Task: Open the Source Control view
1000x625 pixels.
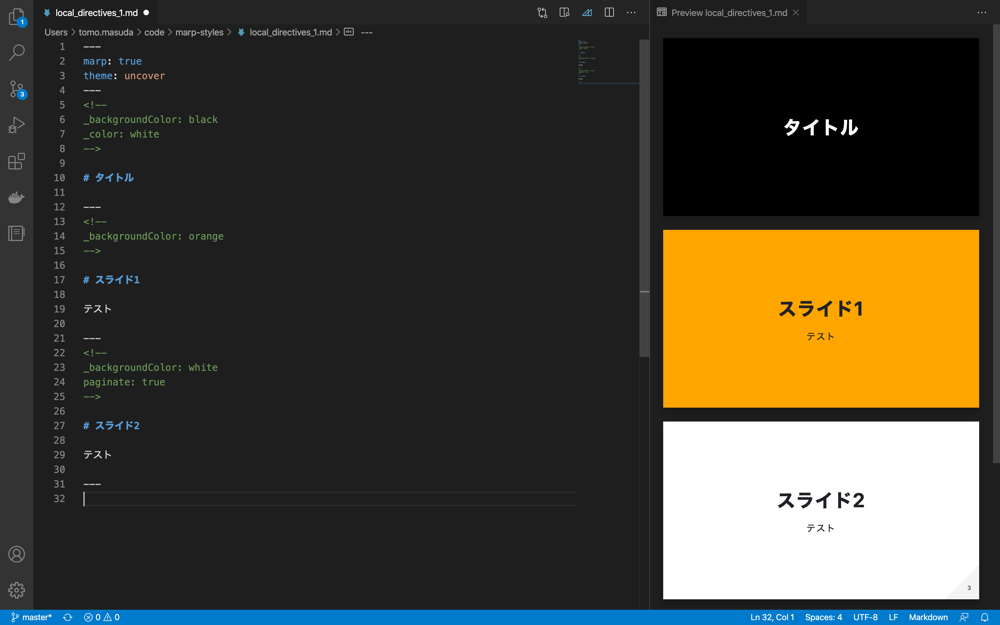Action: pos(16,90)
